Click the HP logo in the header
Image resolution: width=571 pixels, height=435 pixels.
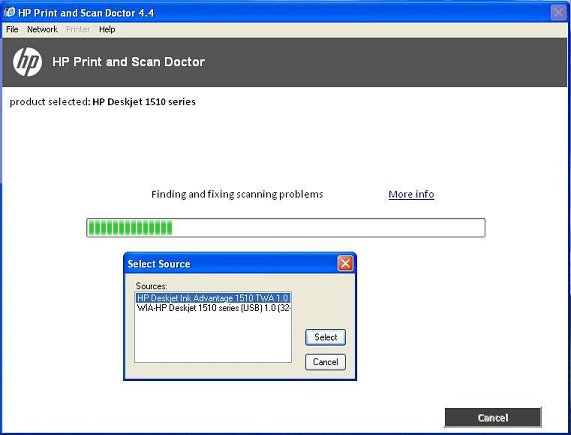(x=27, y=62)
